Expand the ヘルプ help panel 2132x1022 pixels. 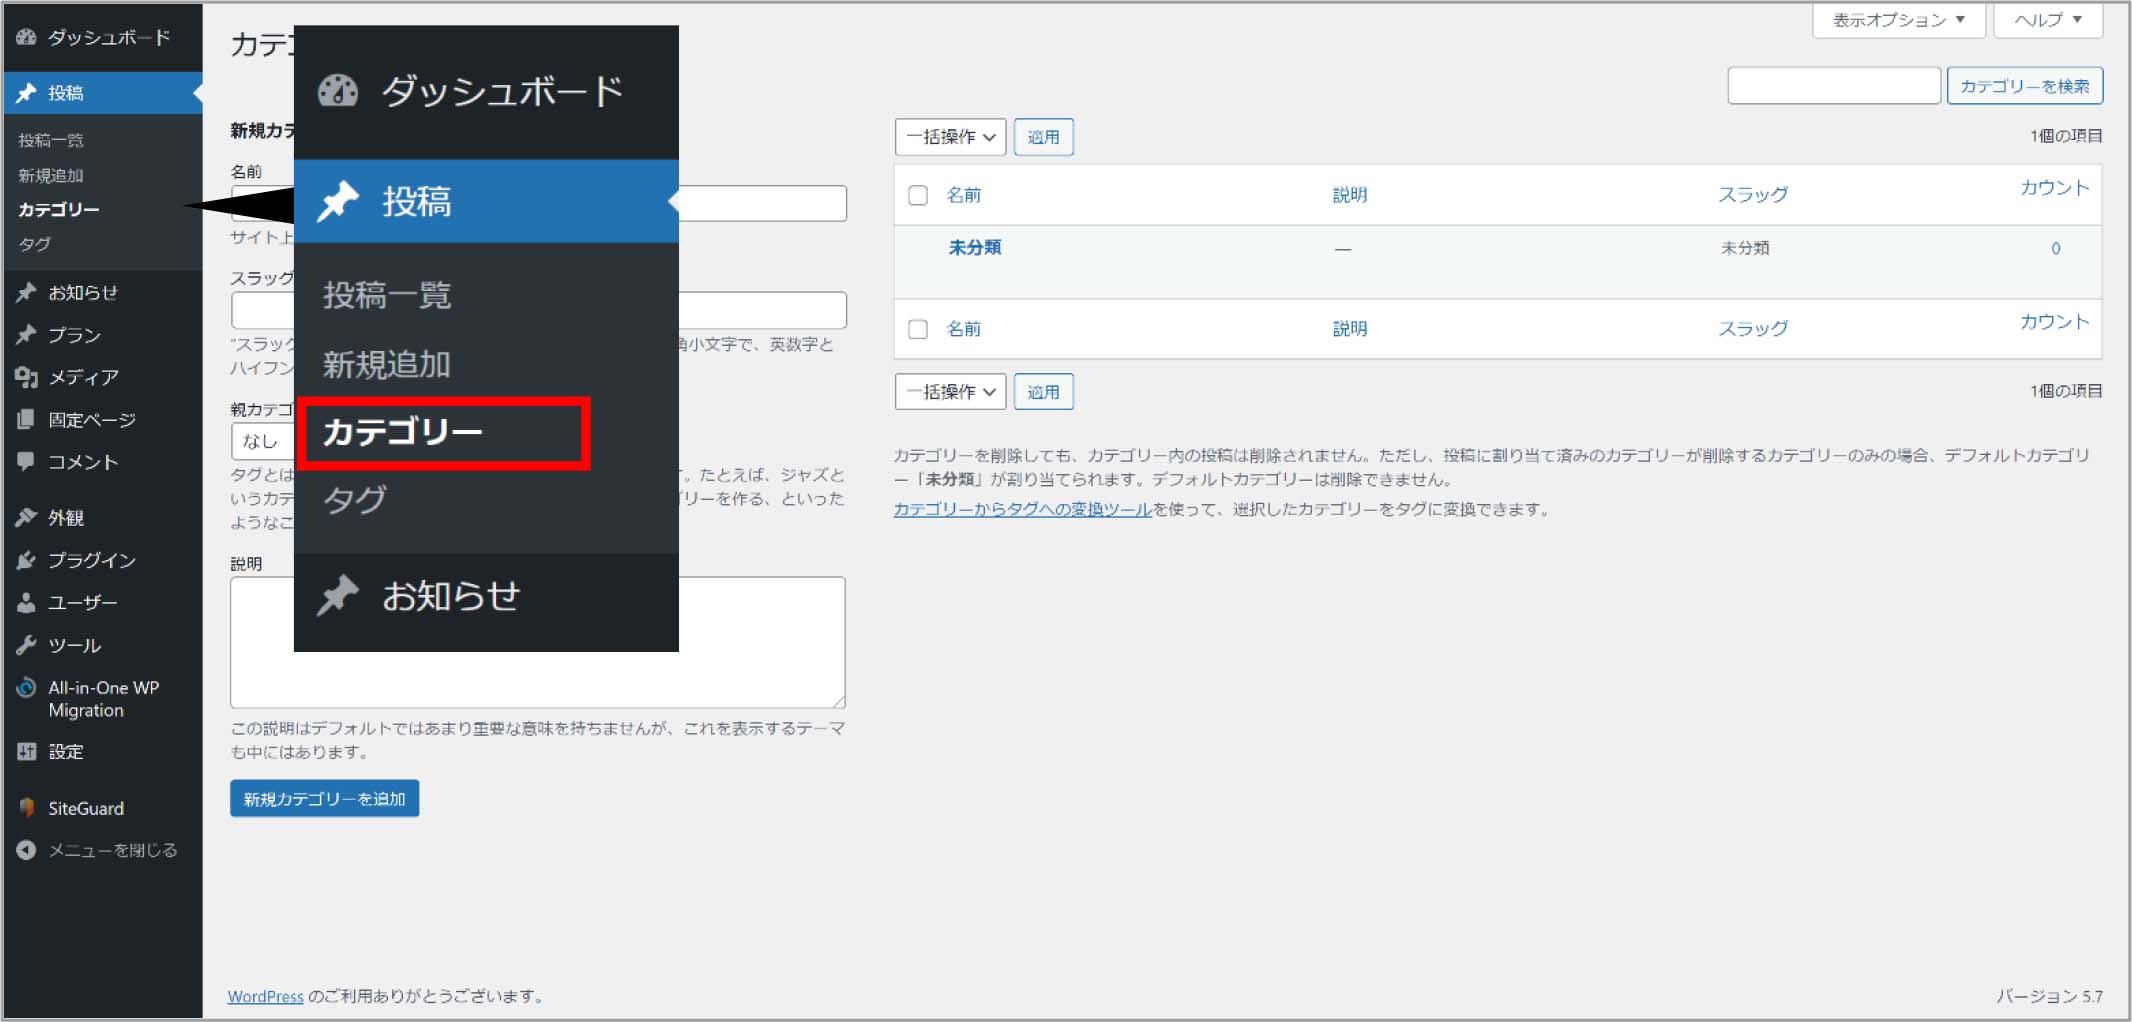[2047, 20]
